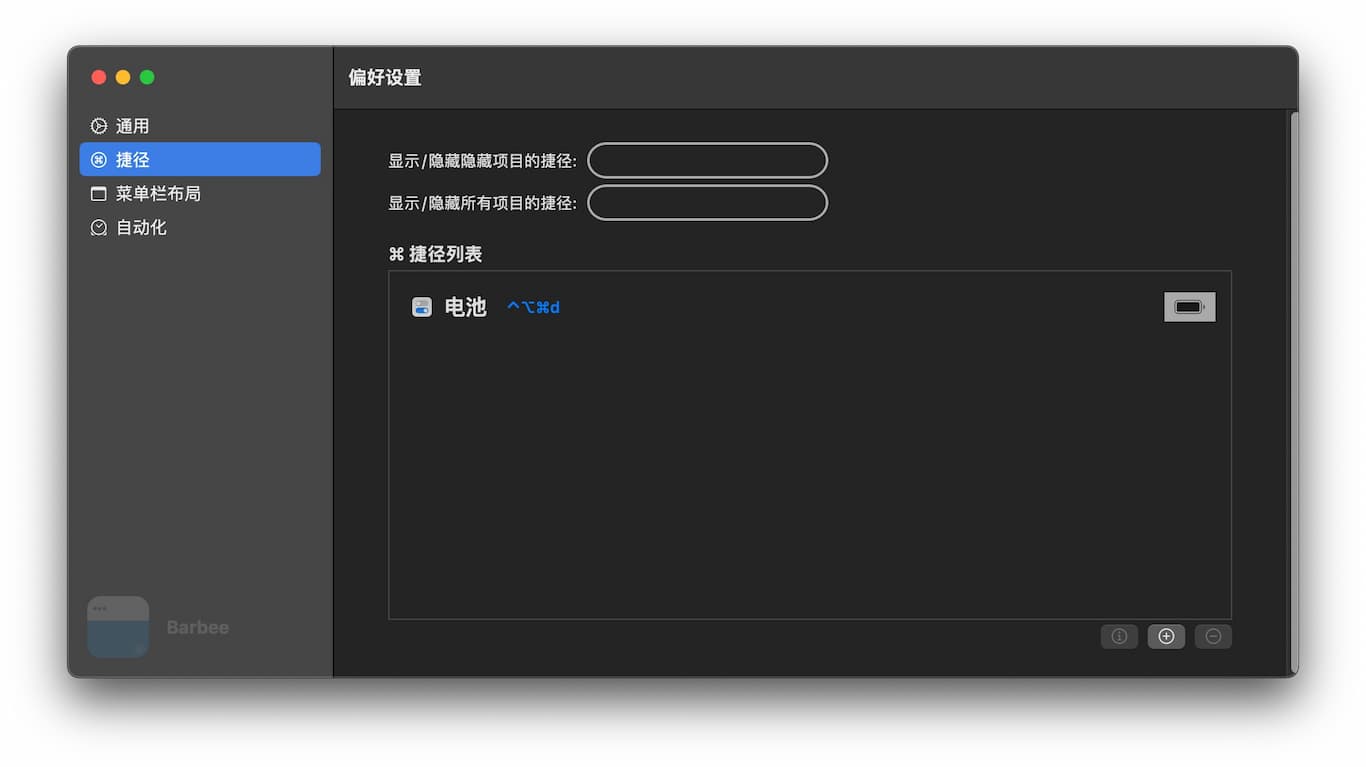Switch to 菜单栏布局 settings
The image size is (1366, 767).
[x=200, y=194]
